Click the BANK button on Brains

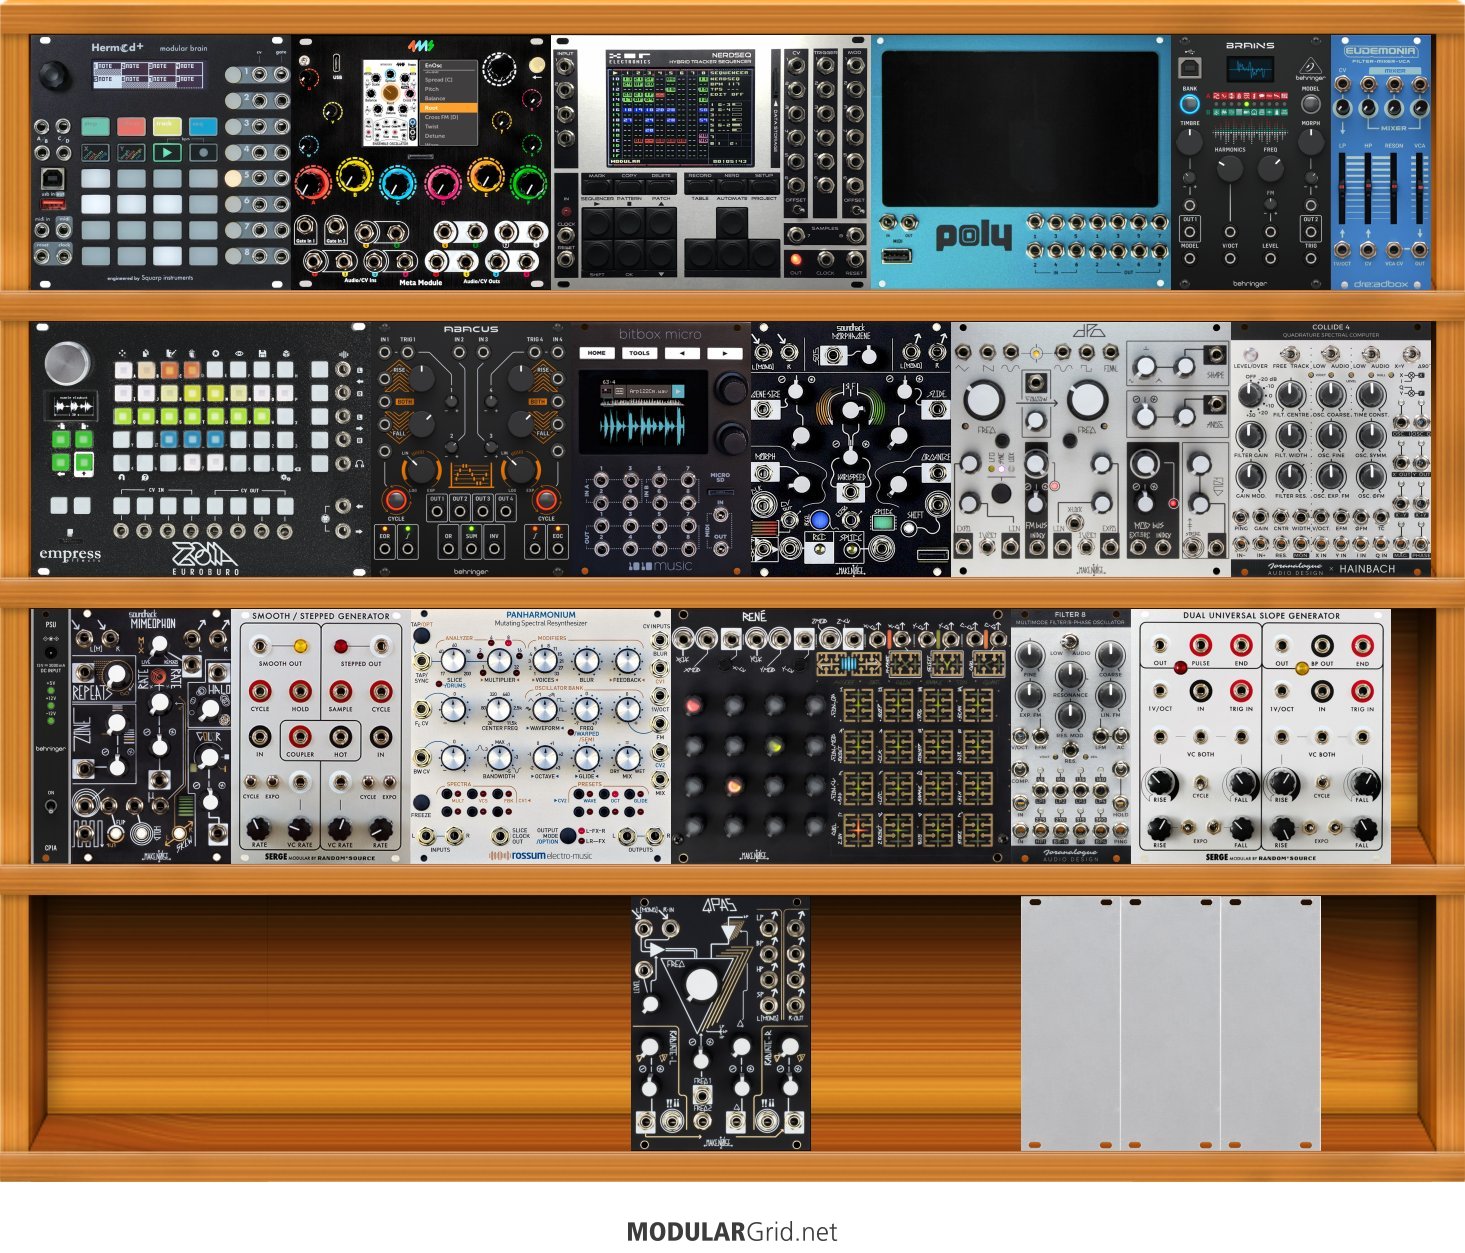[1189, 104]
